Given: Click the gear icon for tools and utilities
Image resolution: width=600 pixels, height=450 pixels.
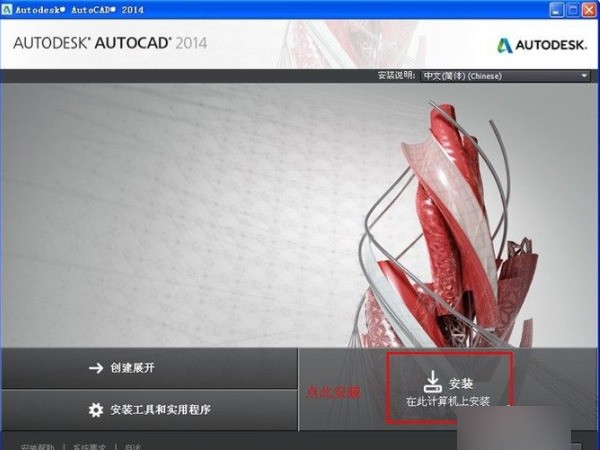Looking at the screenshot, I should click(96, 410).
